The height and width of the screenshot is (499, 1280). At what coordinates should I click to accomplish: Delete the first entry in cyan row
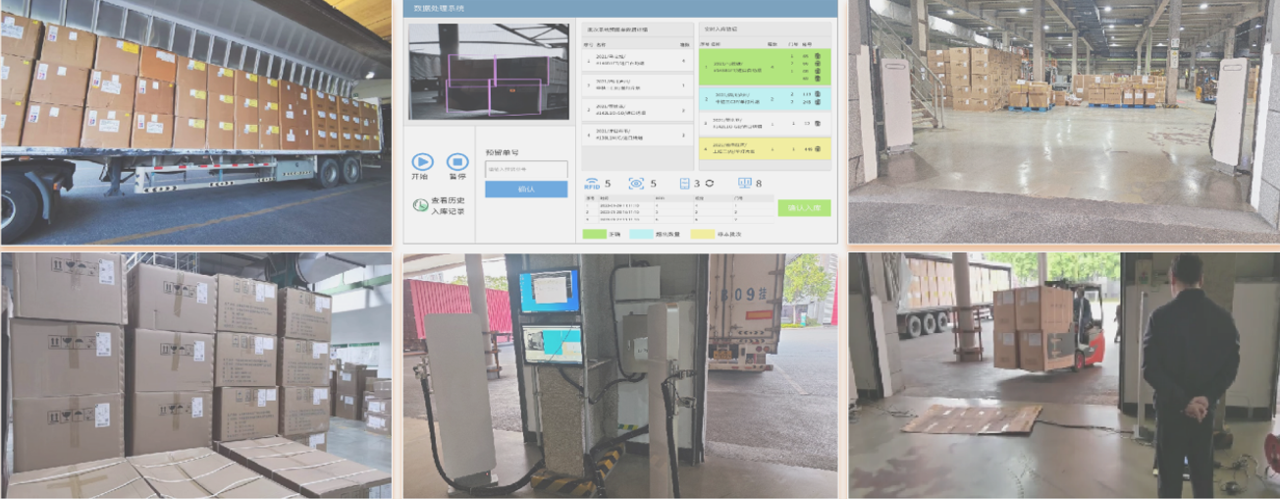click(818, 93)
